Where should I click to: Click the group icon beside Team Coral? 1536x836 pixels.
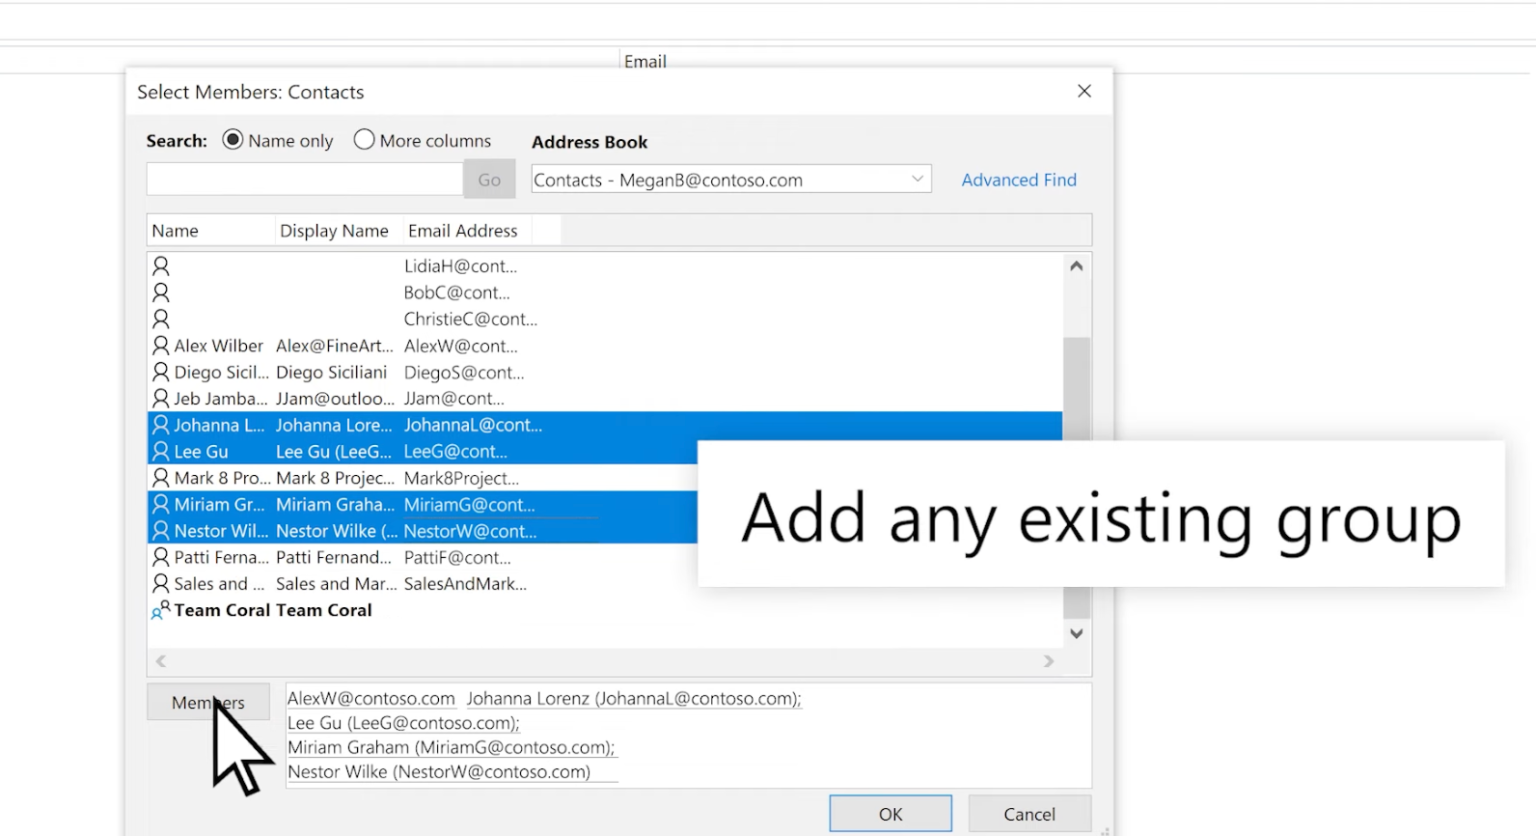(x=158, y=610)
